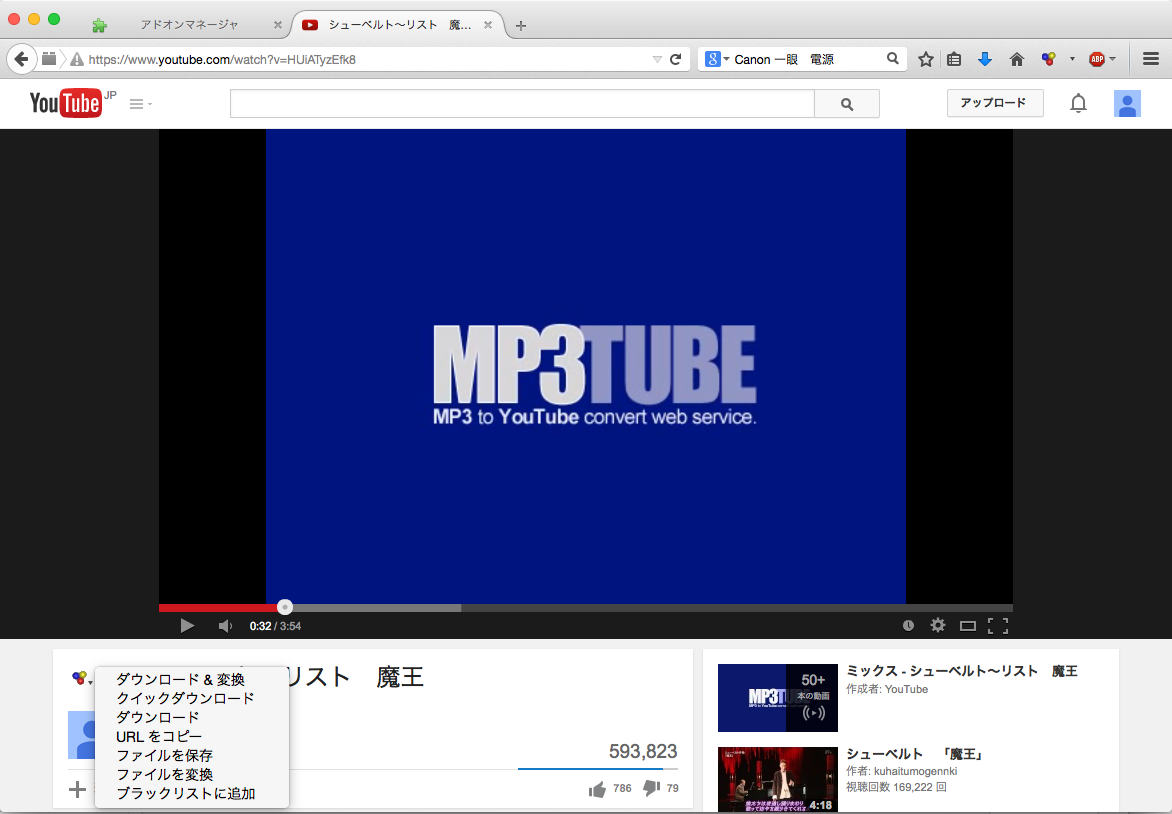
Task: Open downloads via blue arrow icon
Action: point(985,59)
